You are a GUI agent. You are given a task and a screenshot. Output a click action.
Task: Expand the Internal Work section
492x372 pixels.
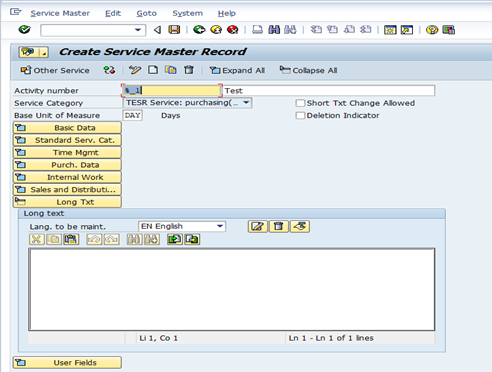(x=67, y=177)
